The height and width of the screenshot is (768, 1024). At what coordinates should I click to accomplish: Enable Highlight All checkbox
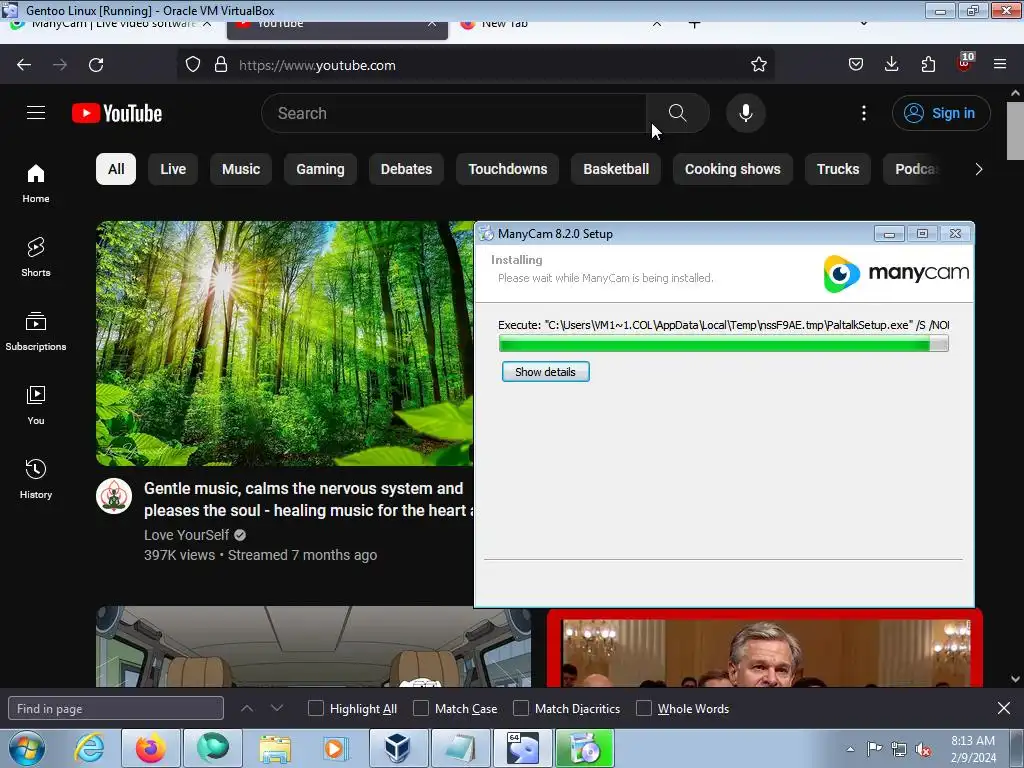point(315,708)
